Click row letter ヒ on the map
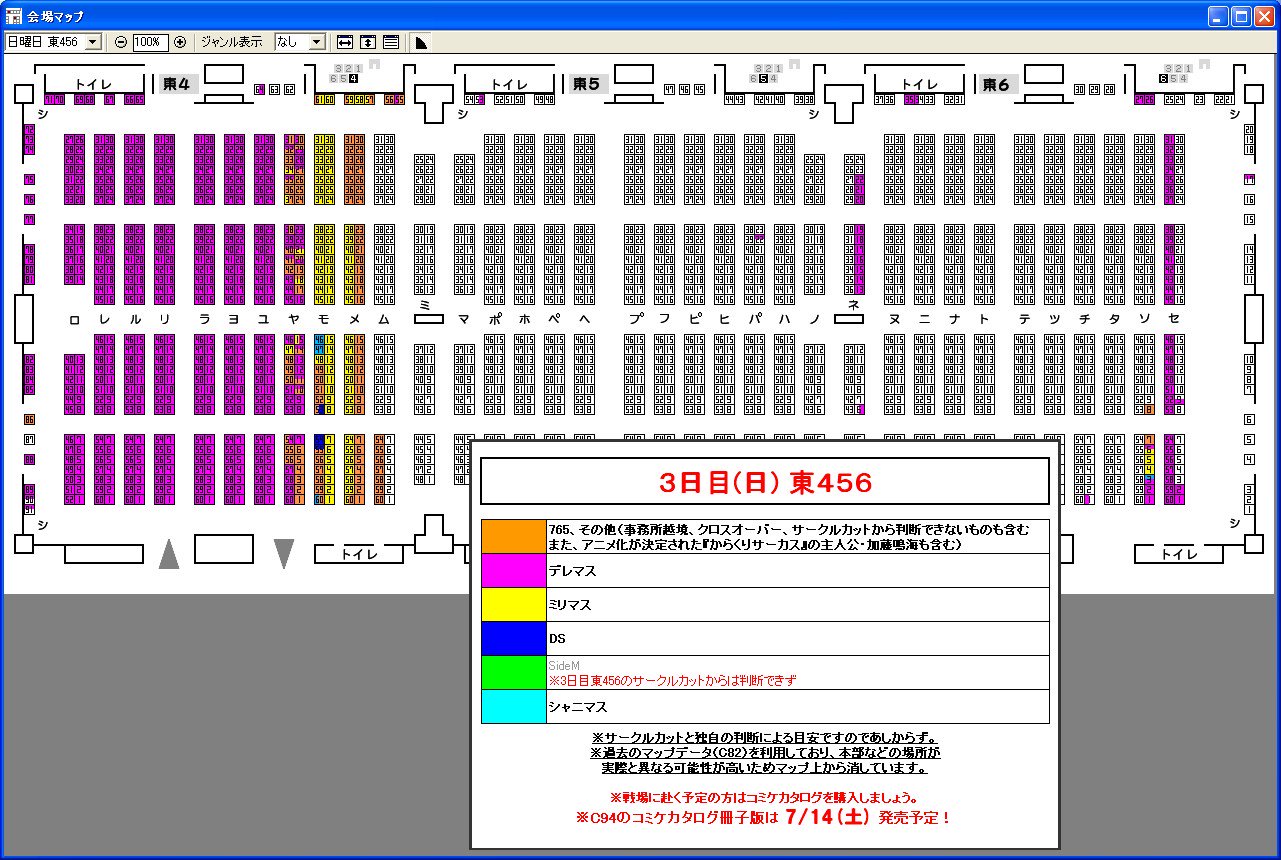Viewport: 1281px width, 860px height. point(725,319)
